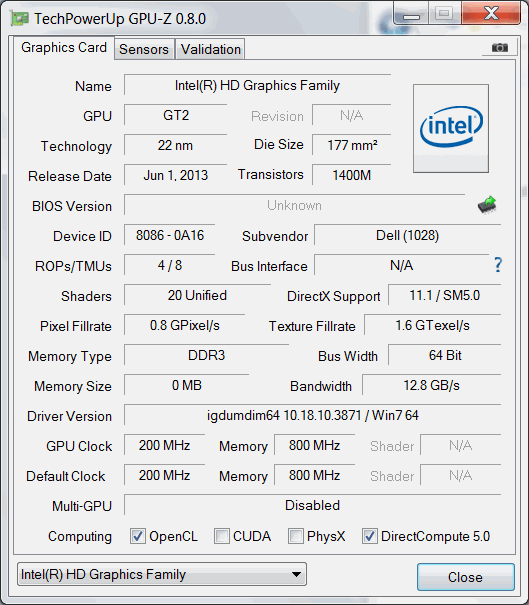Select the Graphics Card tab
Screen dimensions: 529x605
click(64, 47)
